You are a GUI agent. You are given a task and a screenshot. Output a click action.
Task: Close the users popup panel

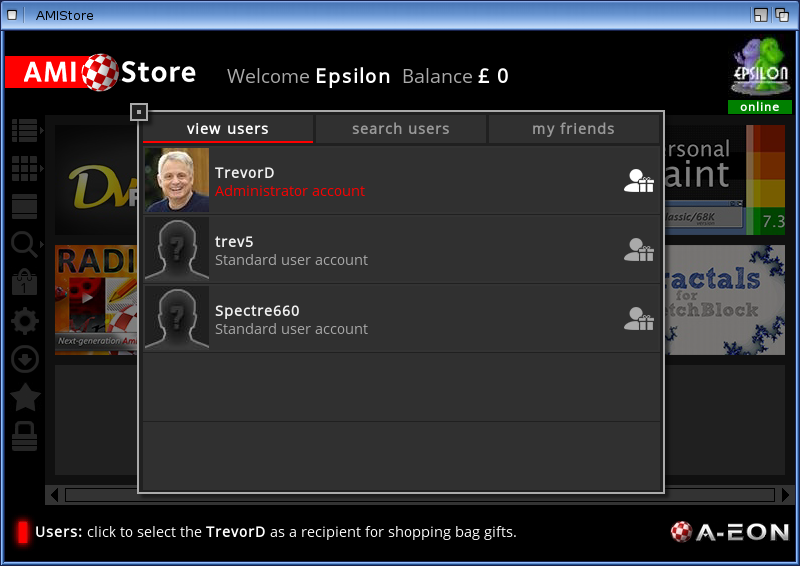coord(139,112)
